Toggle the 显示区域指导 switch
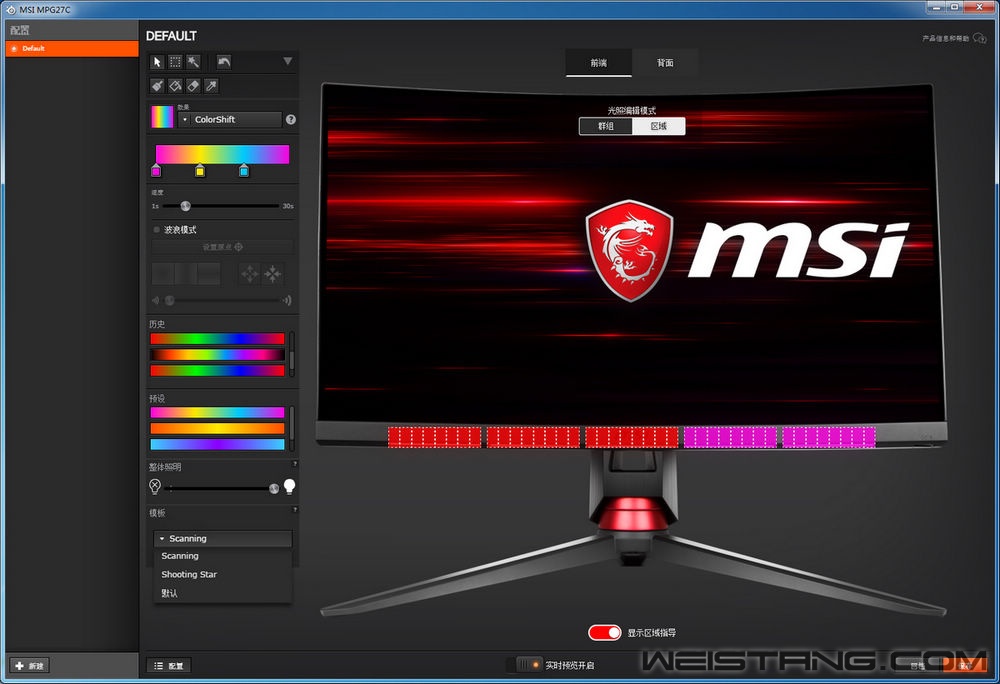The height and width of the screenshot is (684, 1000). 605,632
